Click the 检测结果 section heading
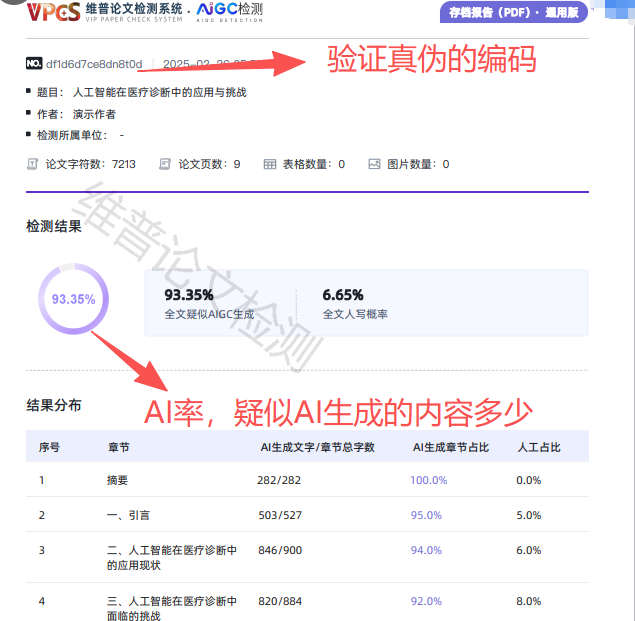Viewport: 635px width, 621px height. pyautogui.click(x=54, y=227)
